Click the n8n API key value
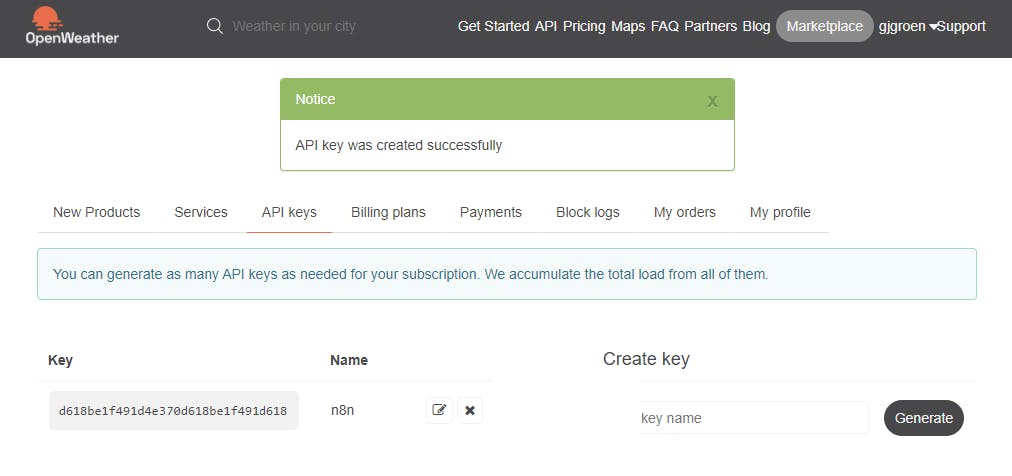Image resolution: width=1012 pixels, height=476 pixels. tap(173, 411)
